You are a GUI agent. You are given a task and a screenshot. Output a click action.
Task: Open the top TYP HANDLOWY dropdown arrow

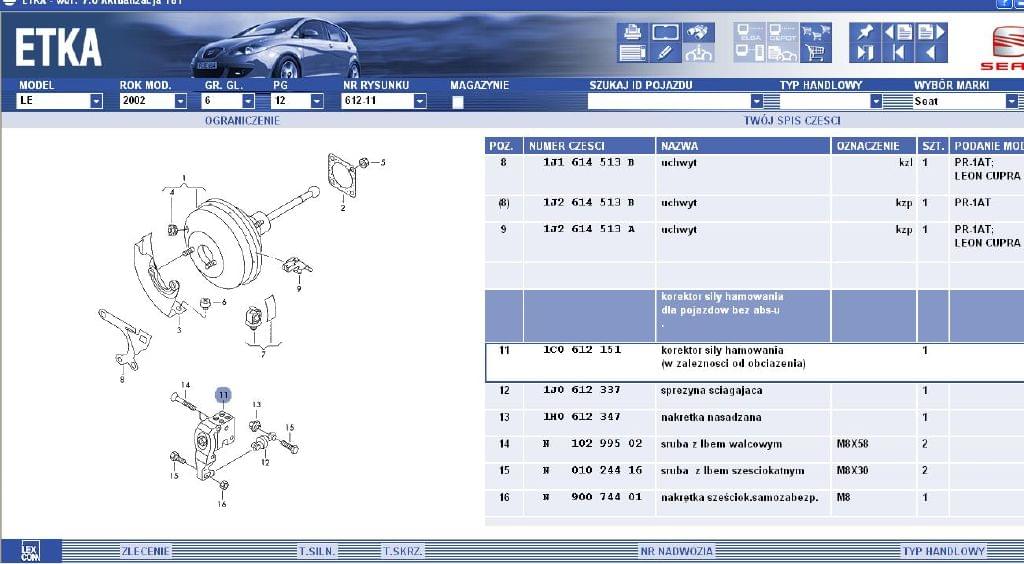[x=876, y=101]
